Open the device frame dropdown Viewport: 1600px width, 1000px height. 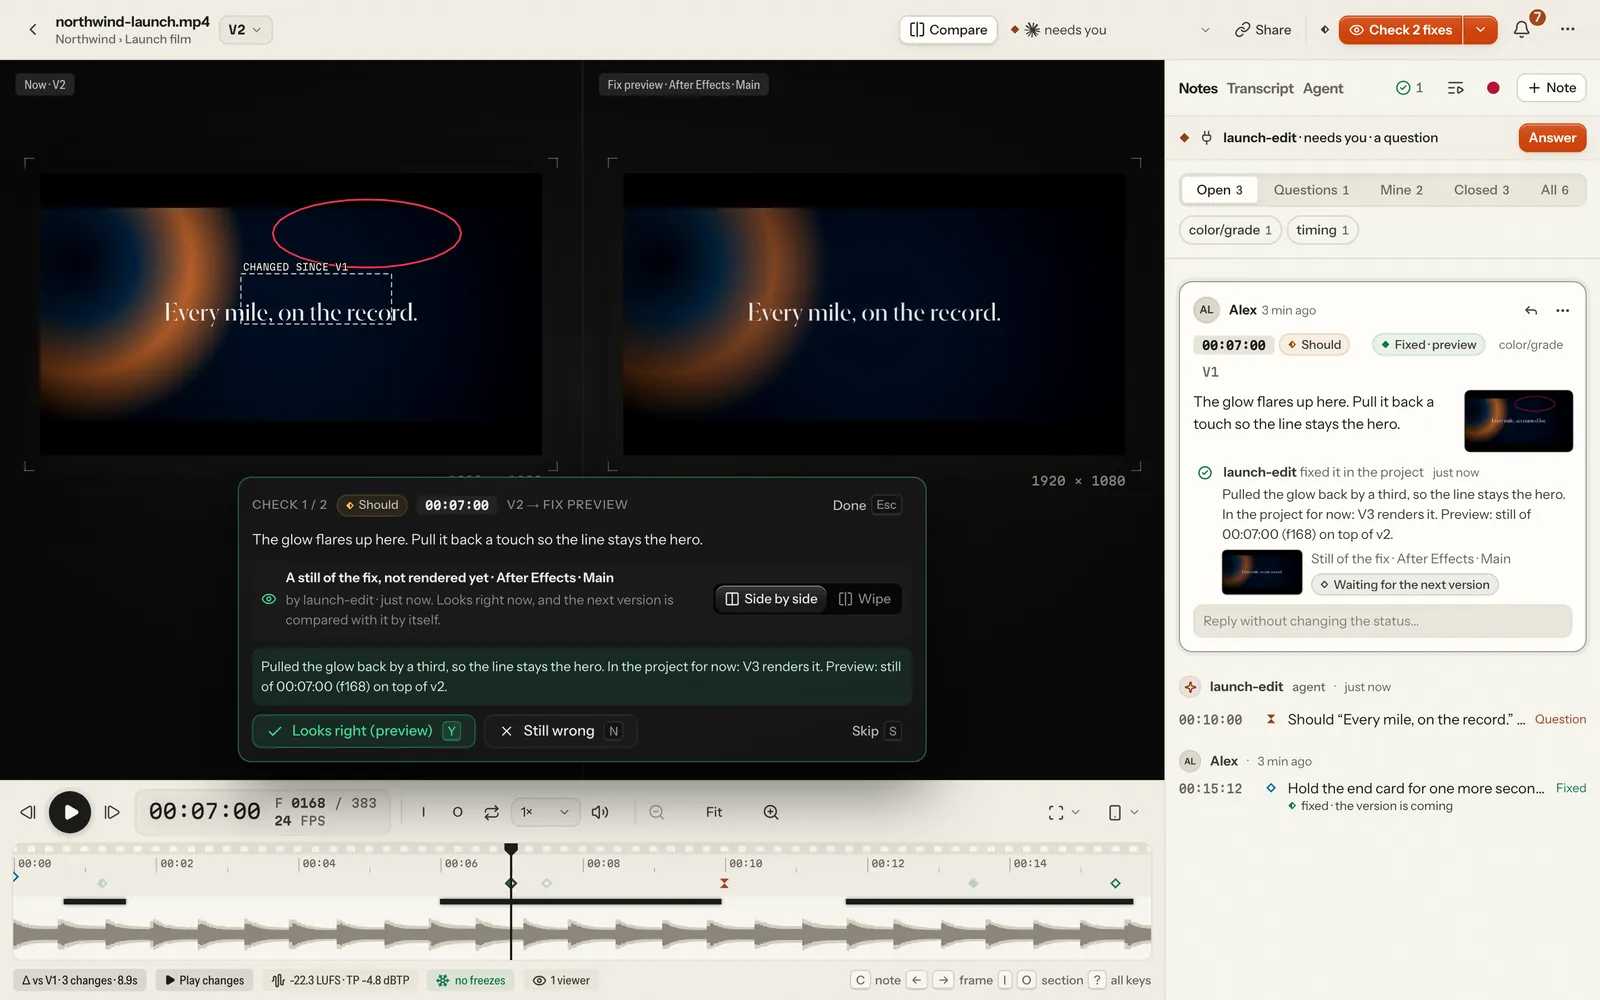point(1123,812)
